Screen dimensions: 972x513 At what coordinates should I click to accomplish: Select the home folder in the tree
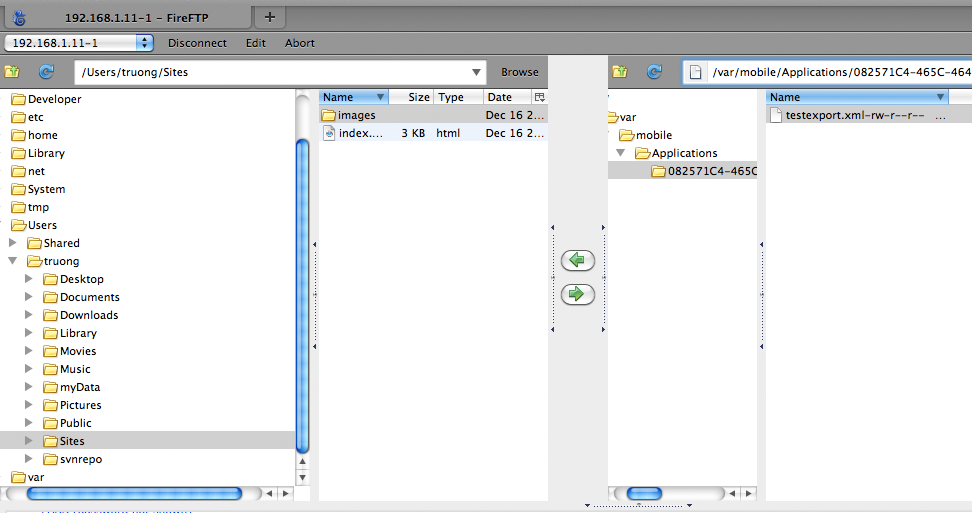[x=42, y=135]
